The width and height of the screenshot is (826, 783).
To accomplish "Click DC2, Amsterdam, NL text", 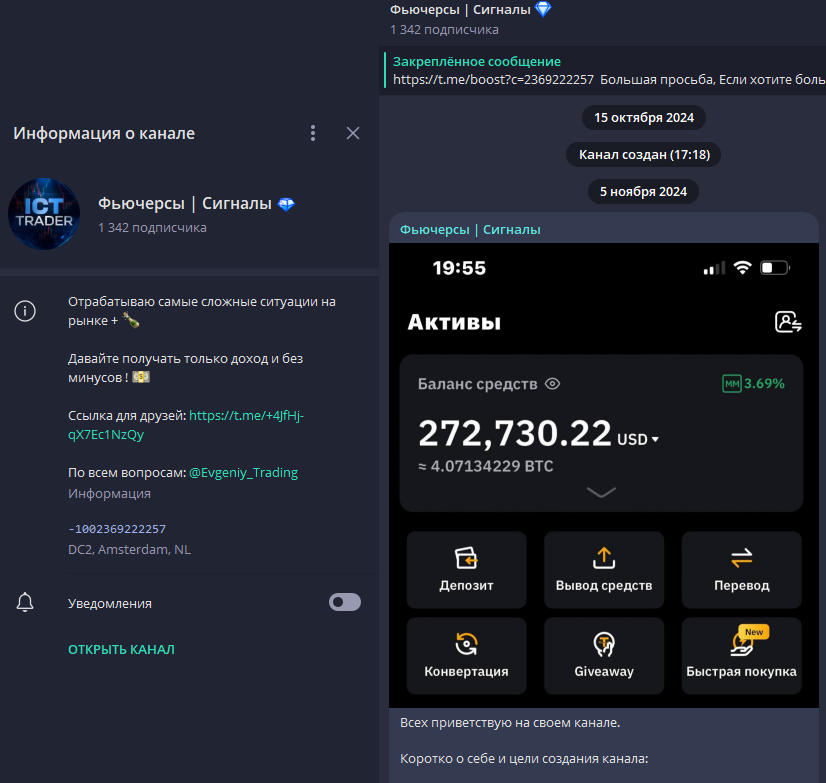I will pos(130,550).
